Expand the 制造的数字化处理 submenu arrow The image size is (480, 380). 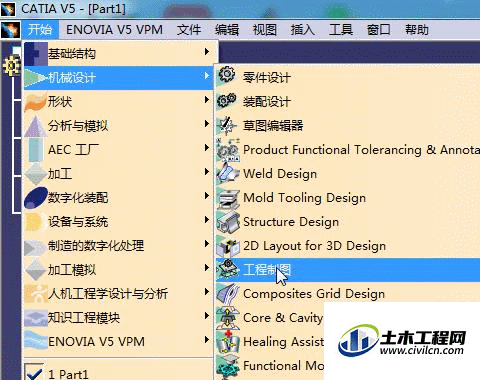207,244
